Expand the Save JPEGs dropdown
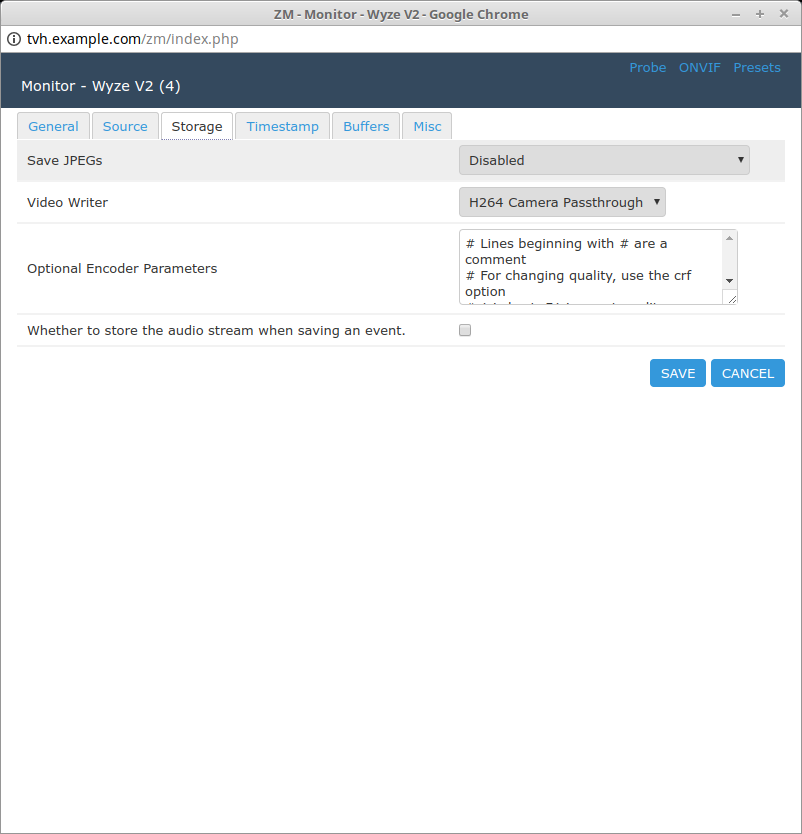This screenshot has width=802, height=834. (604, 160)
